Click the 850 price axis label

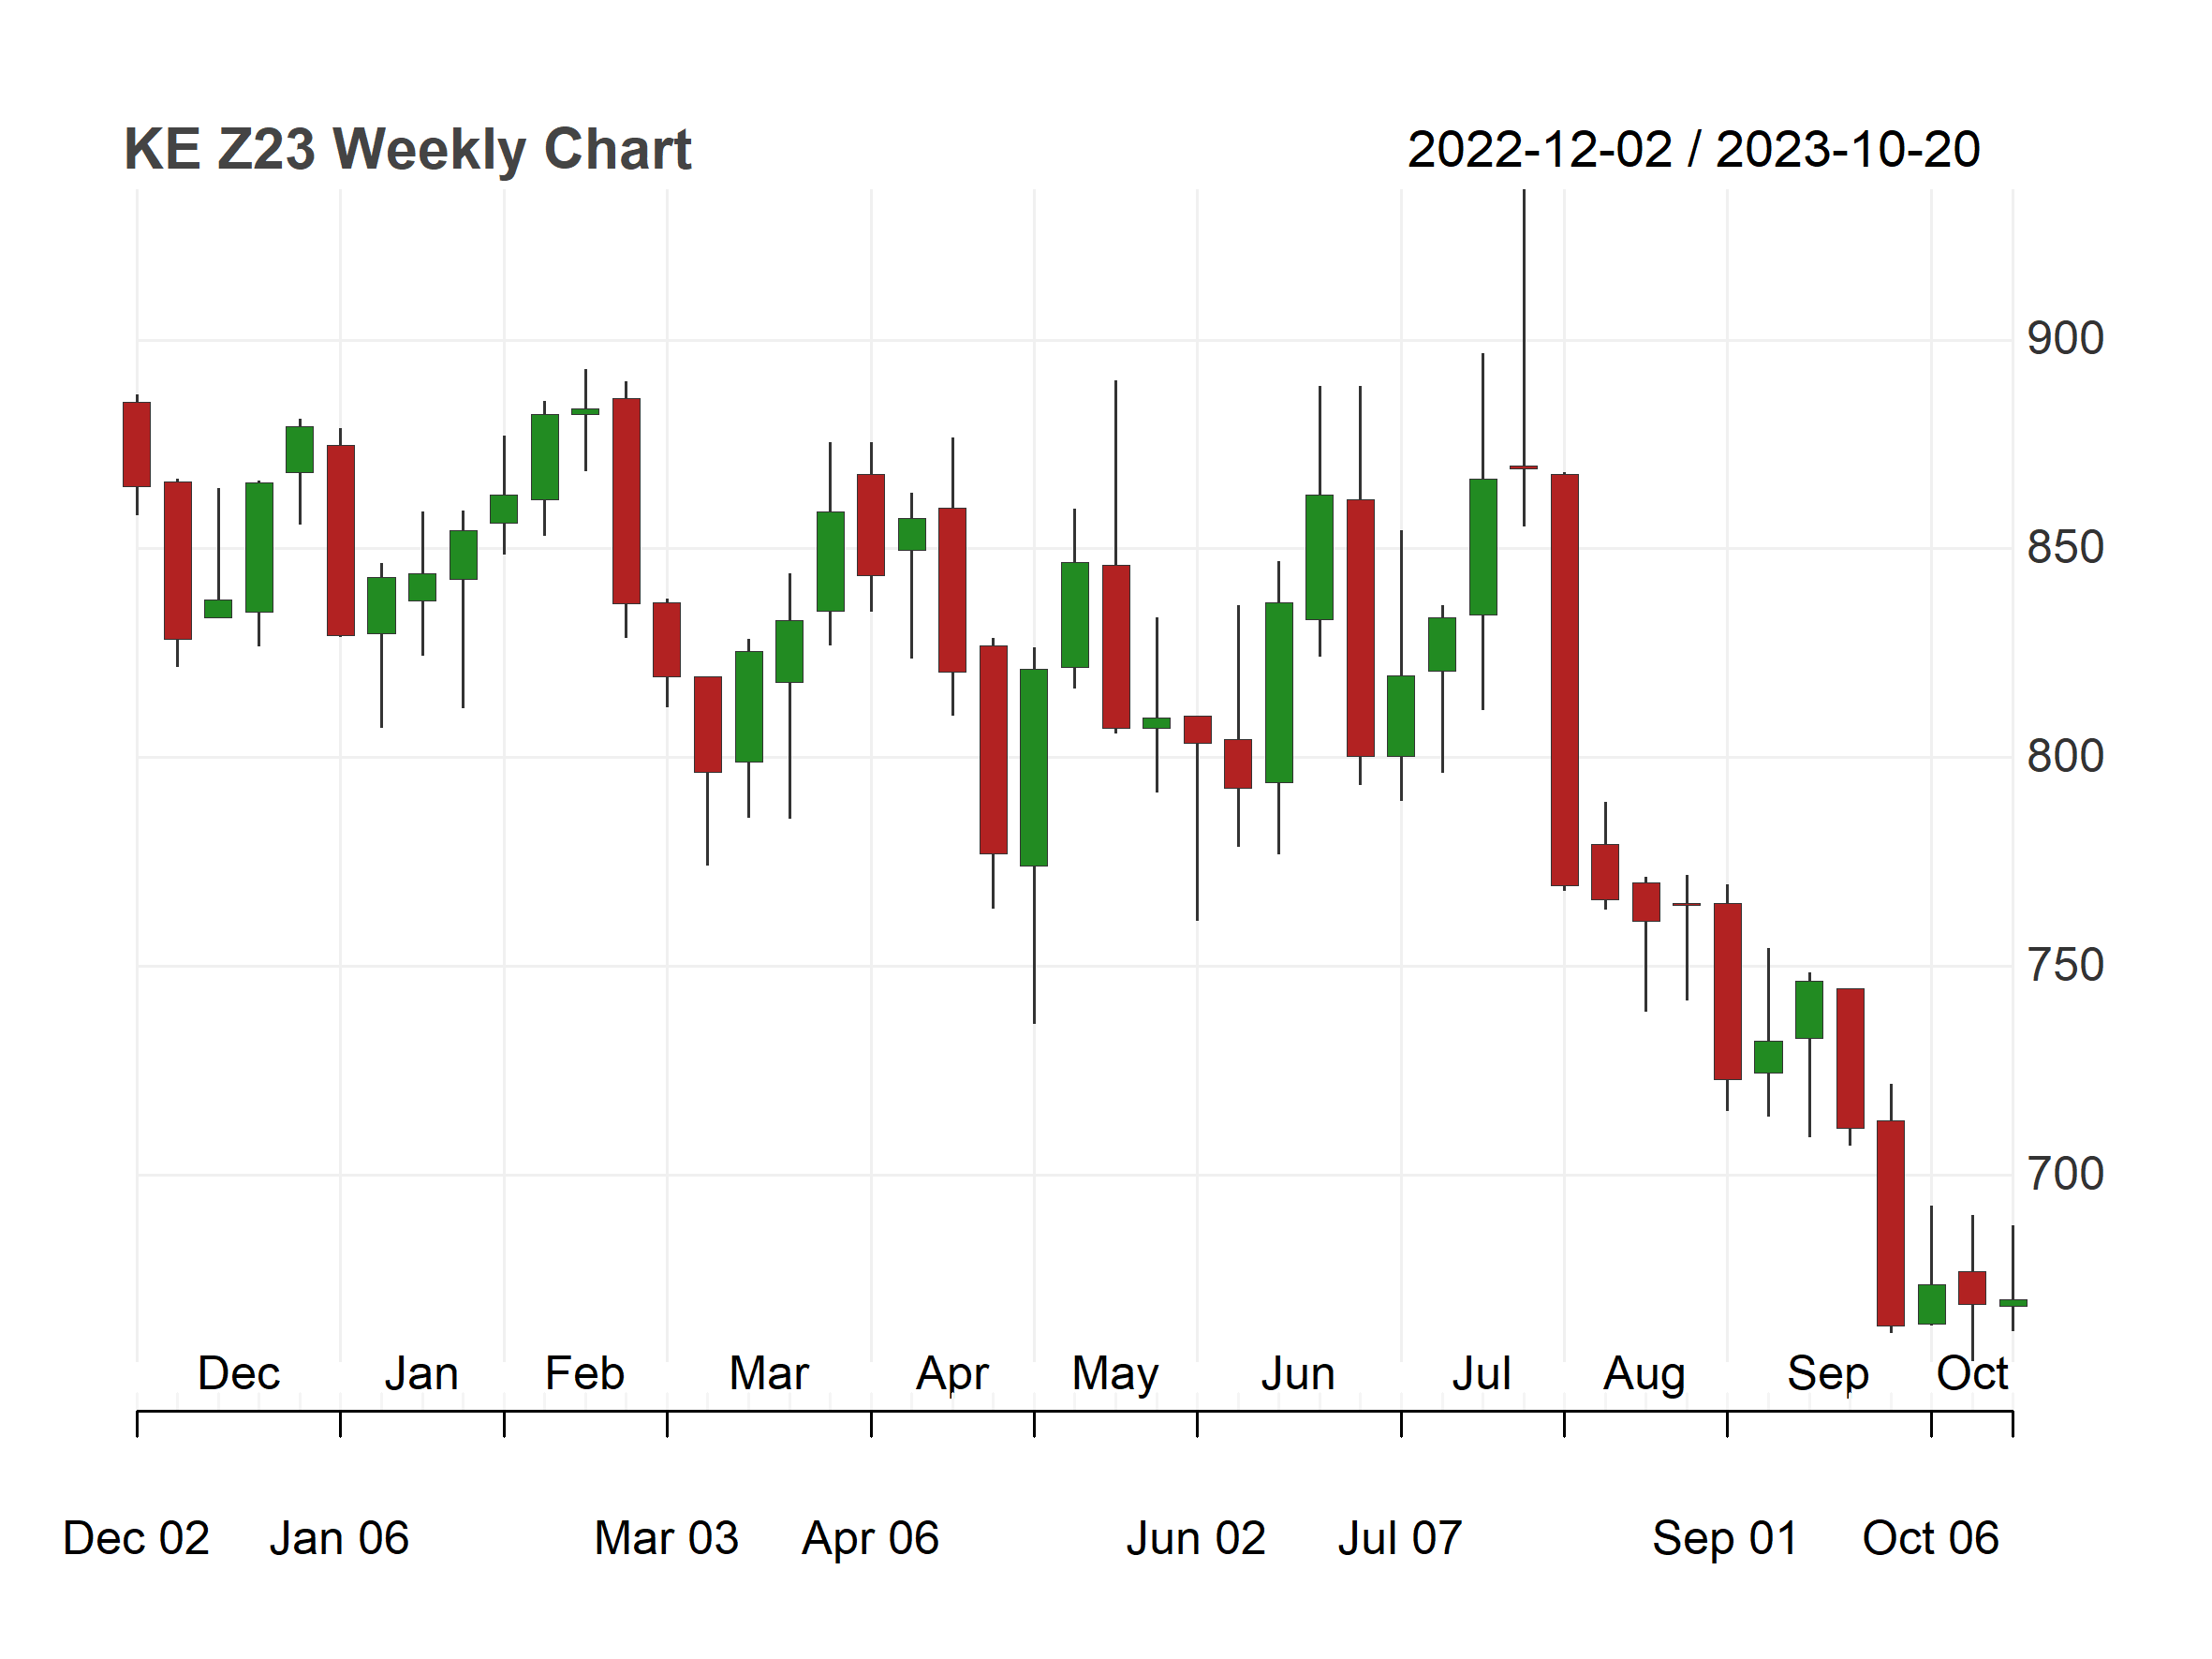2065,548
